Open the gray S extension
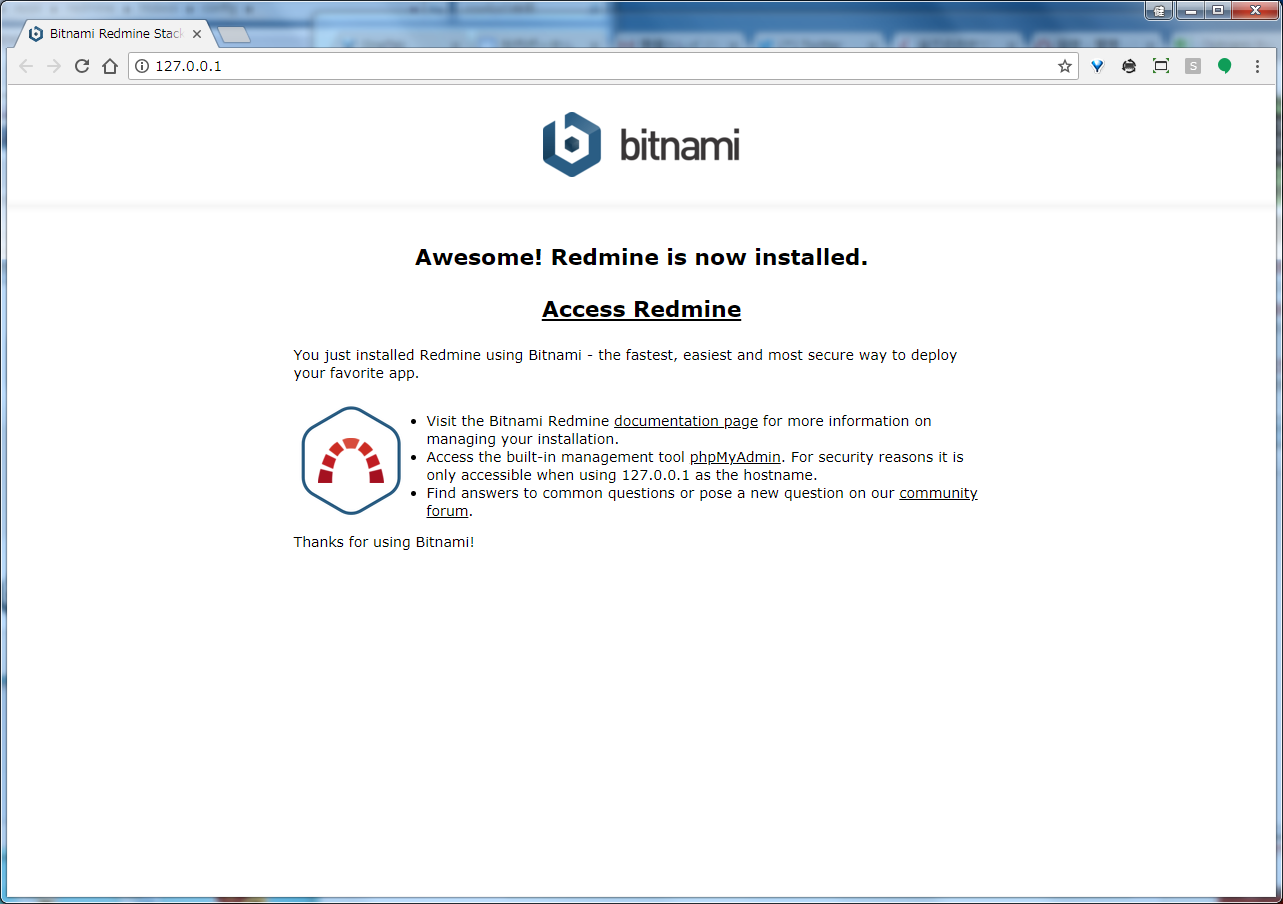This screenshot has width=1283, height=904. (x=1192, y=66)
